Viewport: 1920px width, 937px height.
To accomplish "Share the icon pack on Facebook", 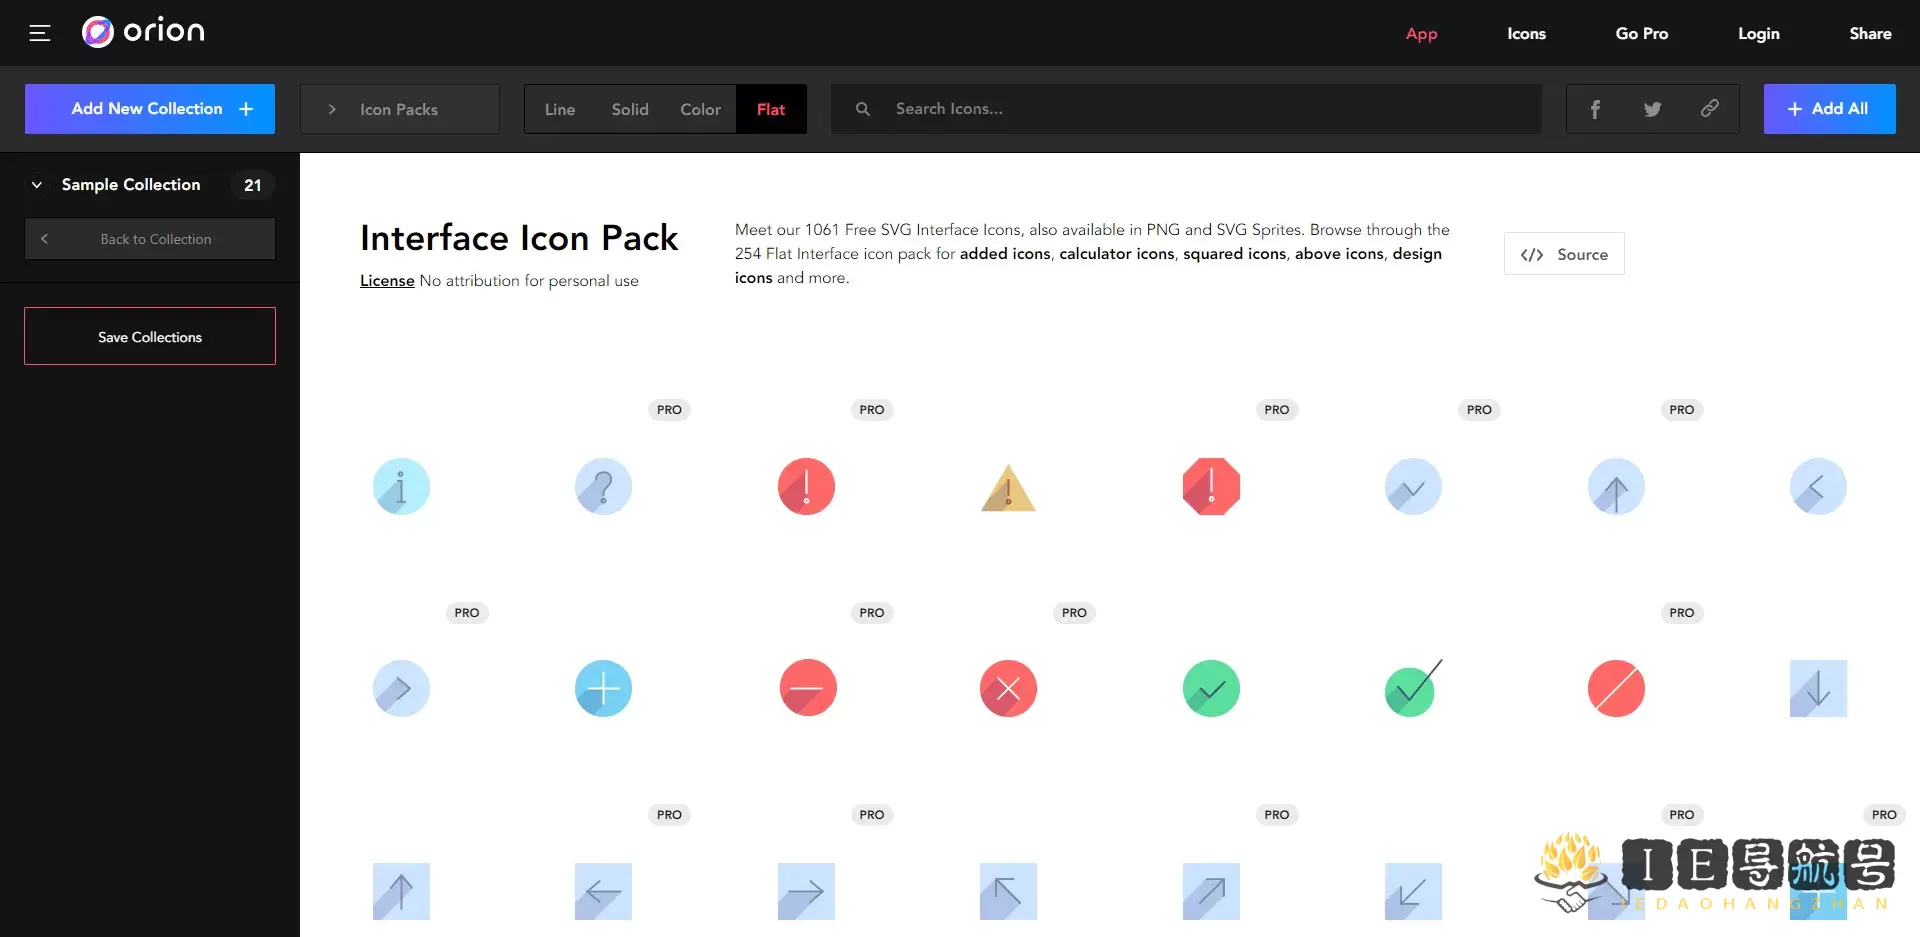I will pos(1594,109).
